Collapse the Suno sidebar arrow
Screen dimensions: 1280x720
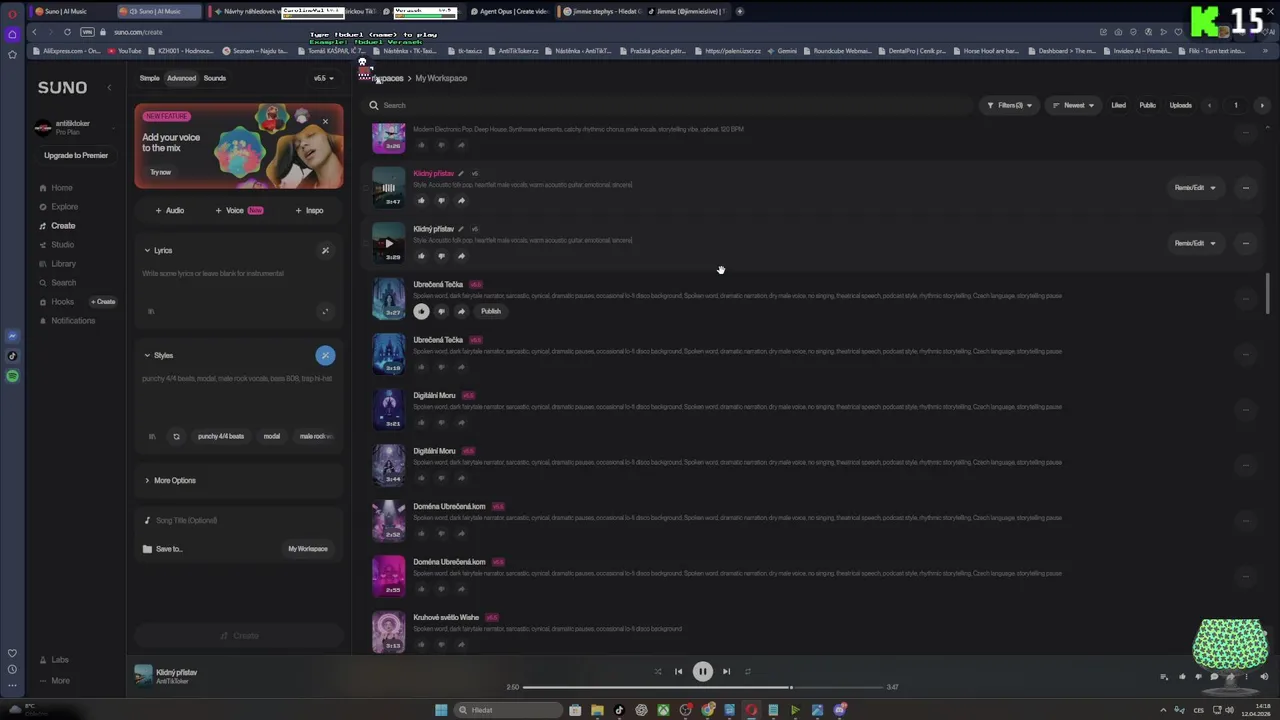tap(110, 88)
